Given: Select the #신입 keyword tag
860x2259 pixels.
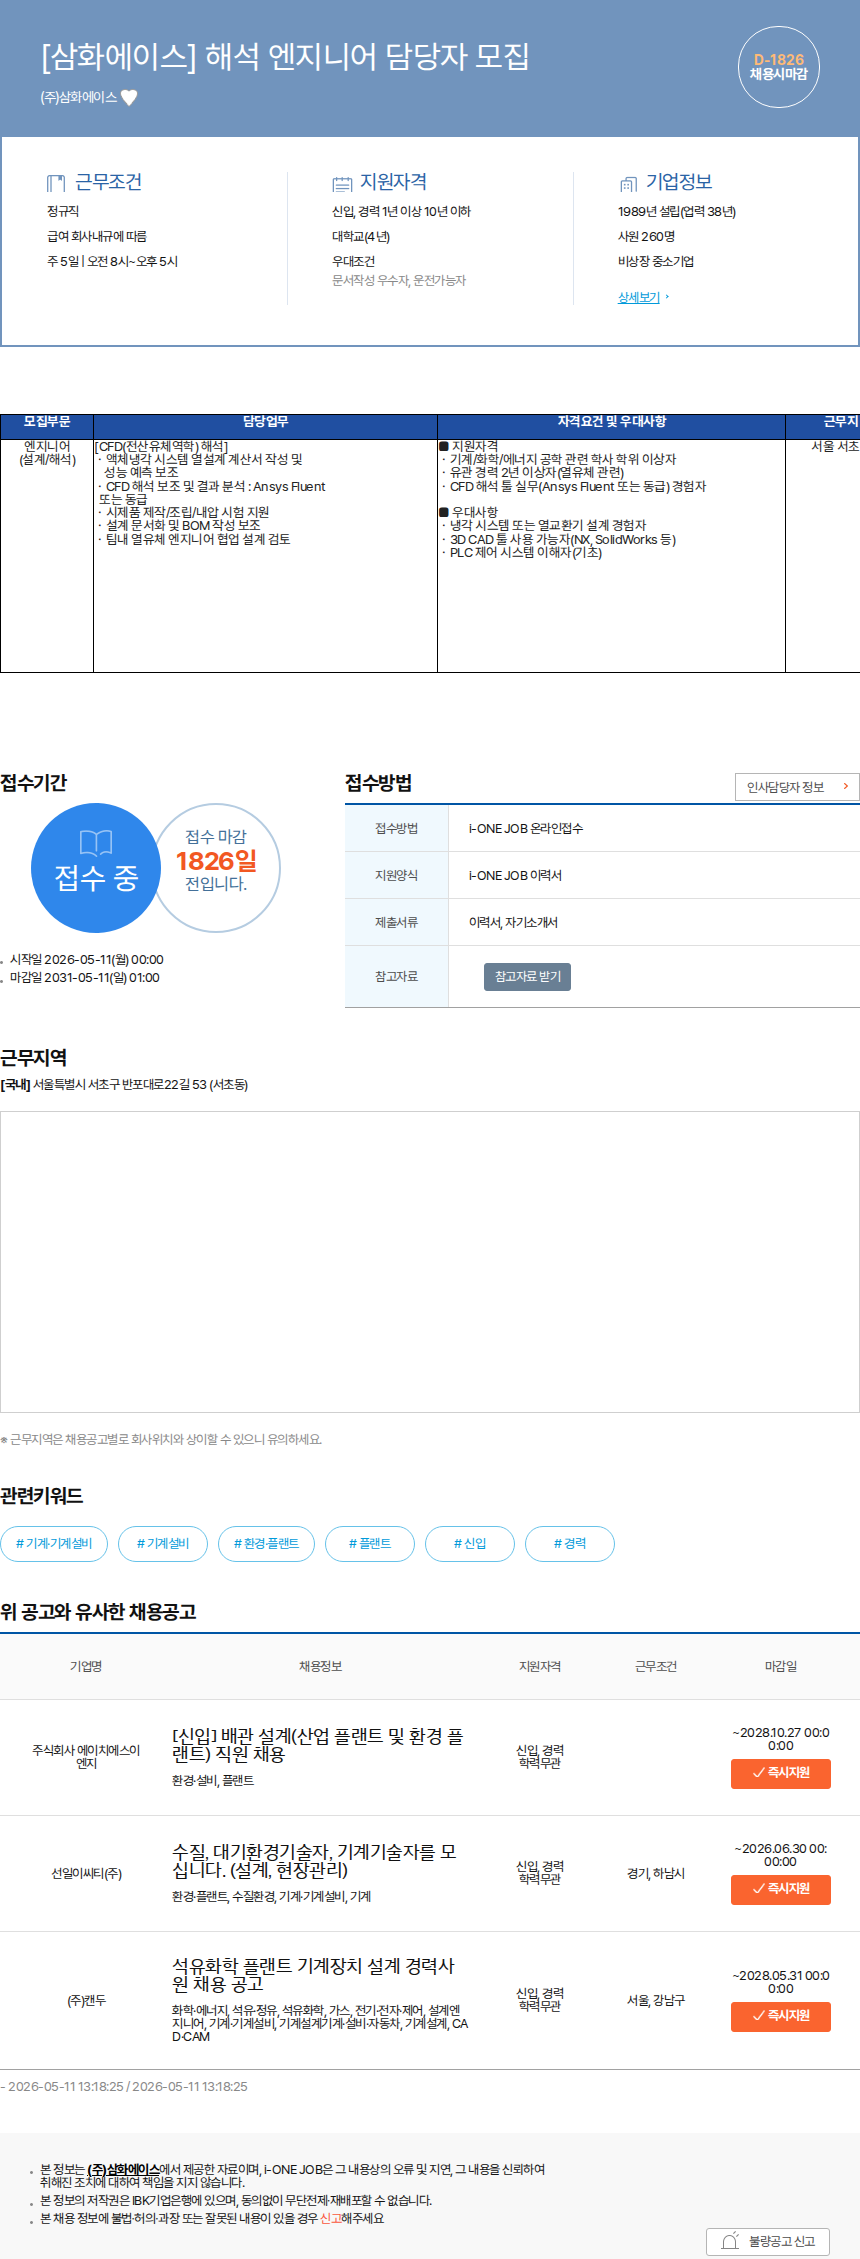Looking at the screenshot, I should pyautogui.click(x=470, y=1543).
